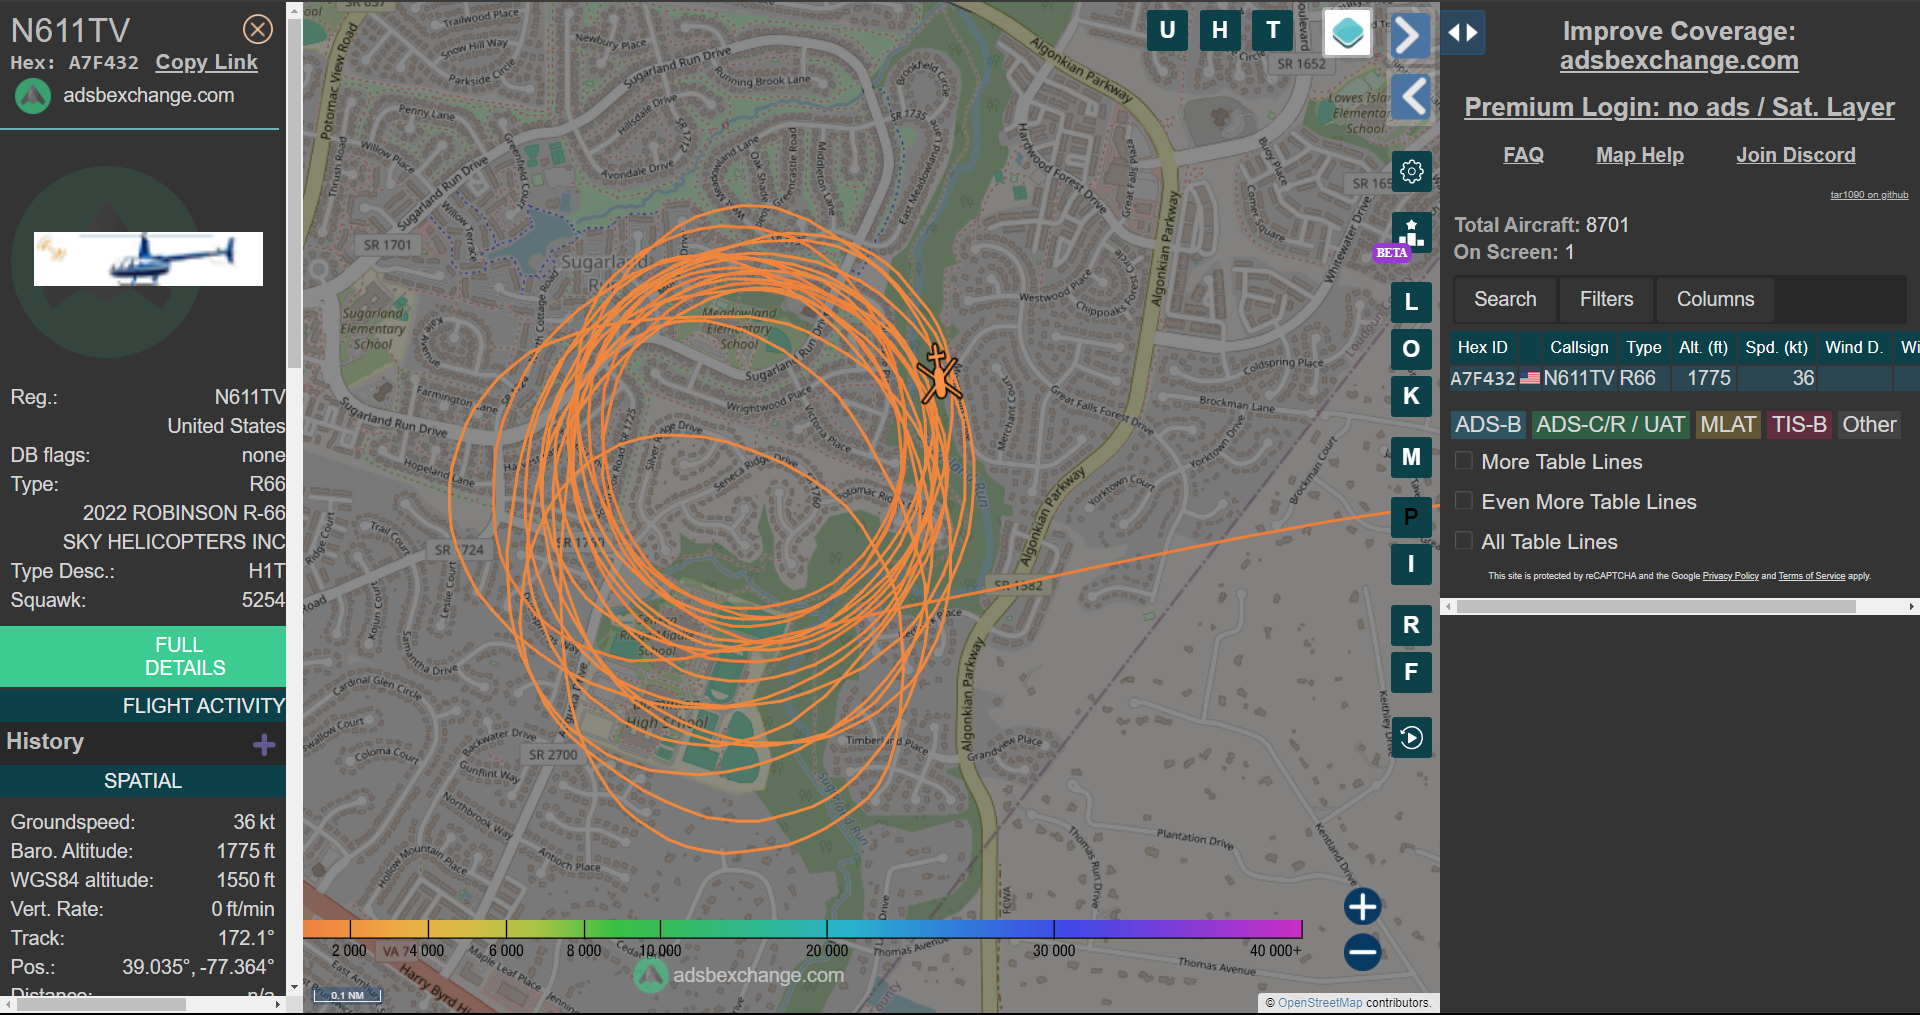Enable More Table Lines checkbox
1920x1015 pixels.
click(1464, 461)
